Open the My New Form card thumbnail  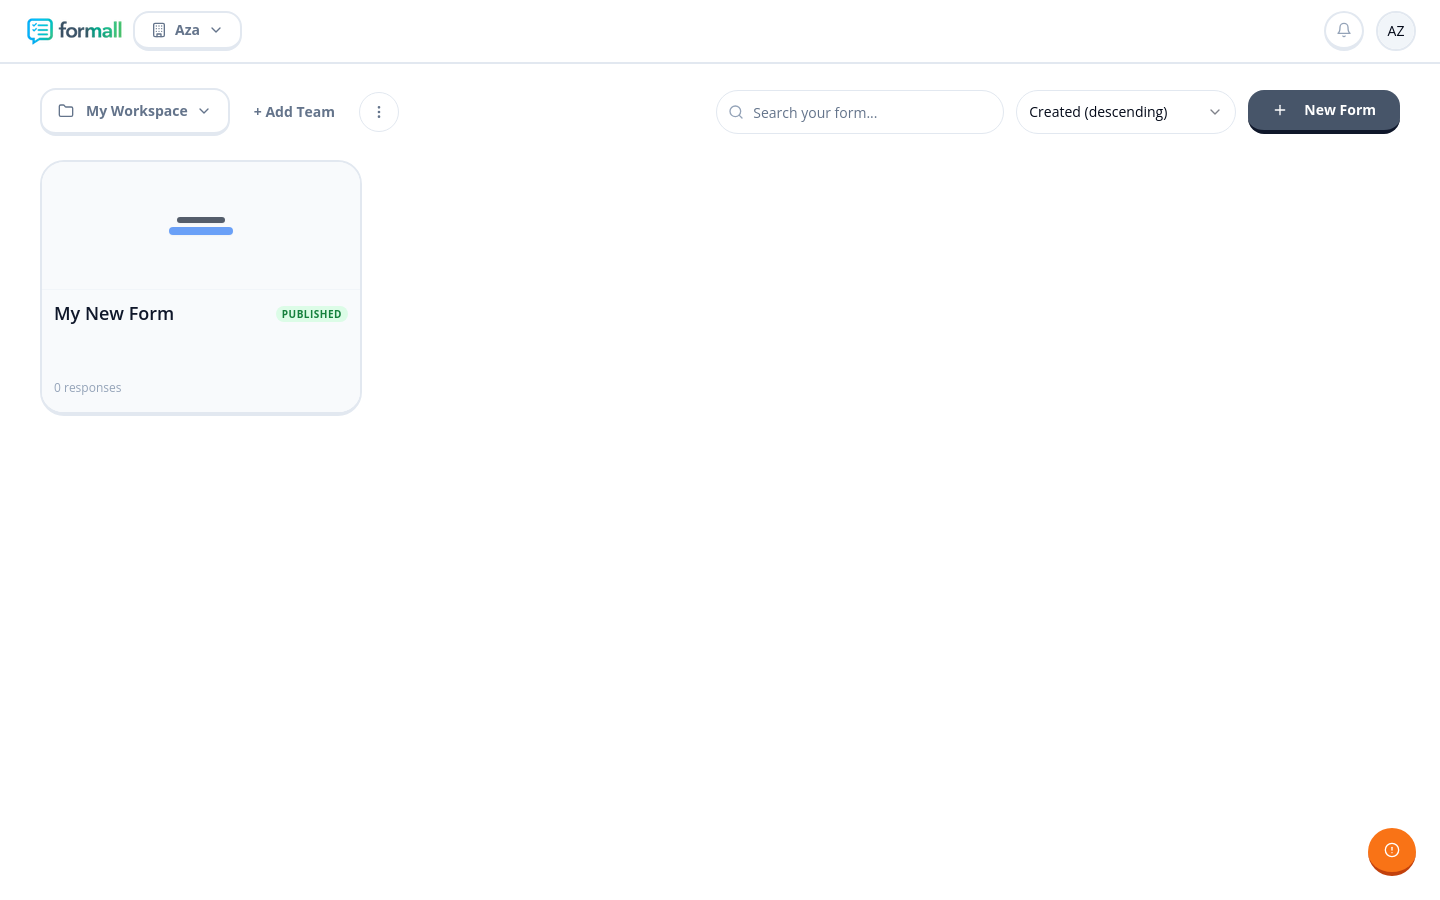click(x=201, y=226)
